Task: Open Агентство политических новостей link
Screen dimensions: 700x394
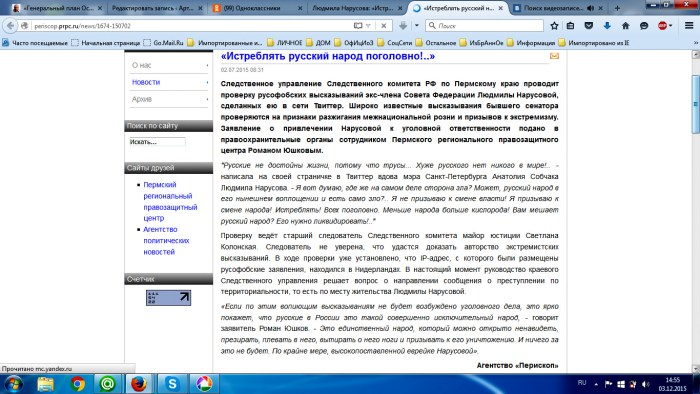Action: (x=166, y=241)
